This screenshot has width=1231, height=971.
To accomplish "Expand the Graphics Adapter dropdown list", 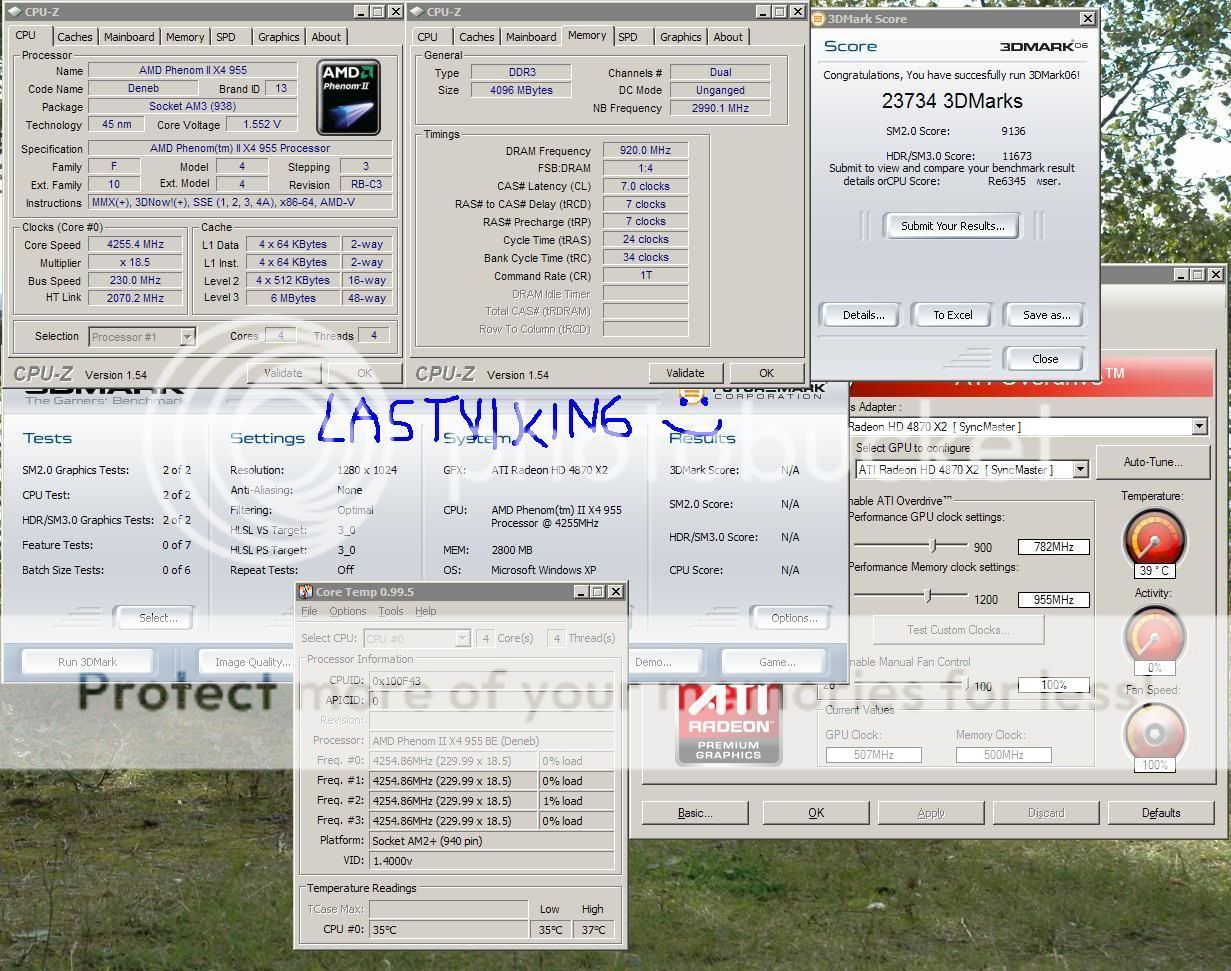I will pyautogui.click(x=1199, y=427).
